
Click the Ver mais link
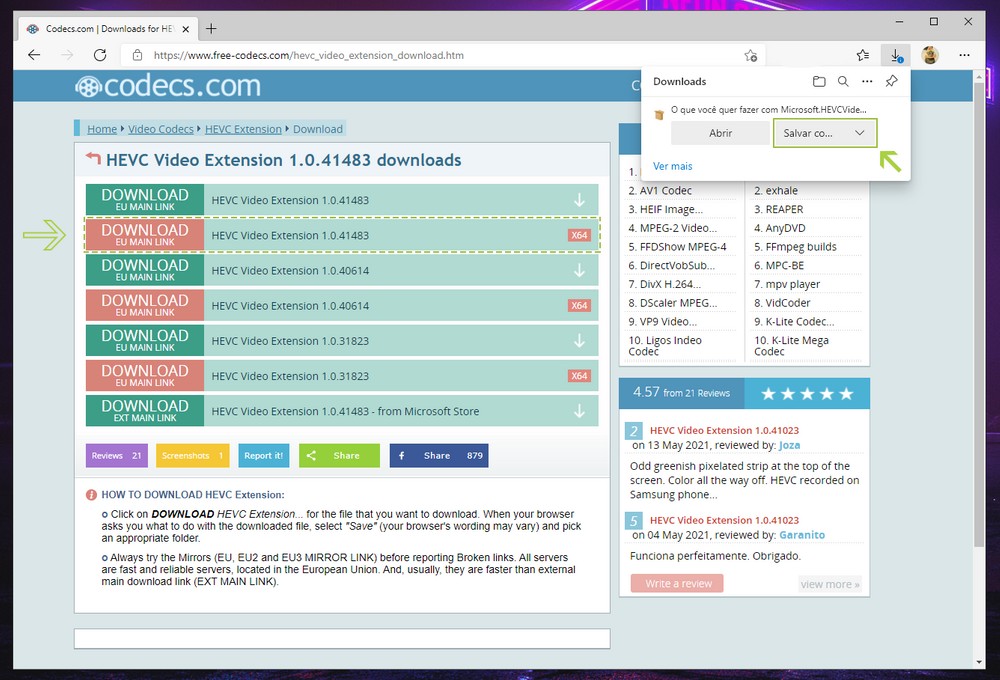pyautogui.click(x=672, y=166)
